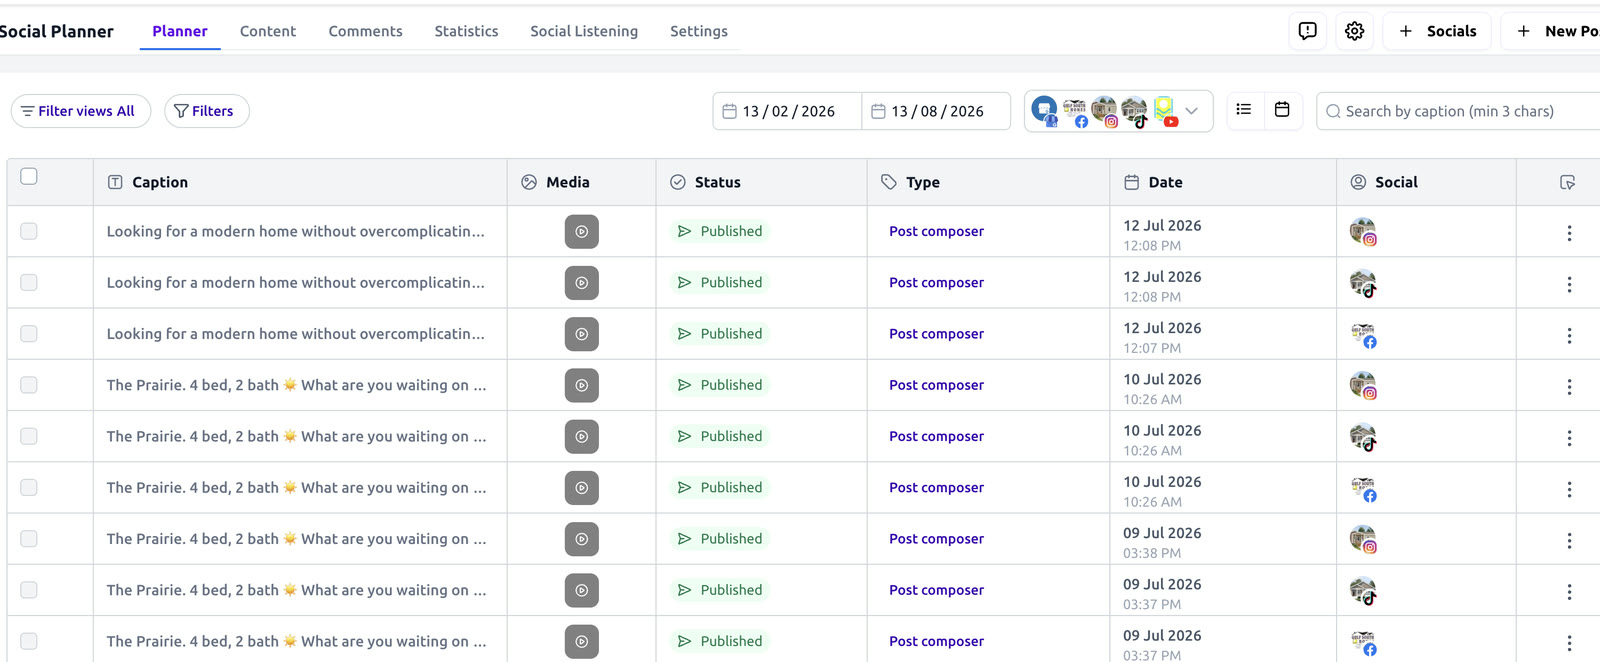Toggle the select-all checkbox in table header
Viewport: 1600px width, 662px height.
pos(29,177)
